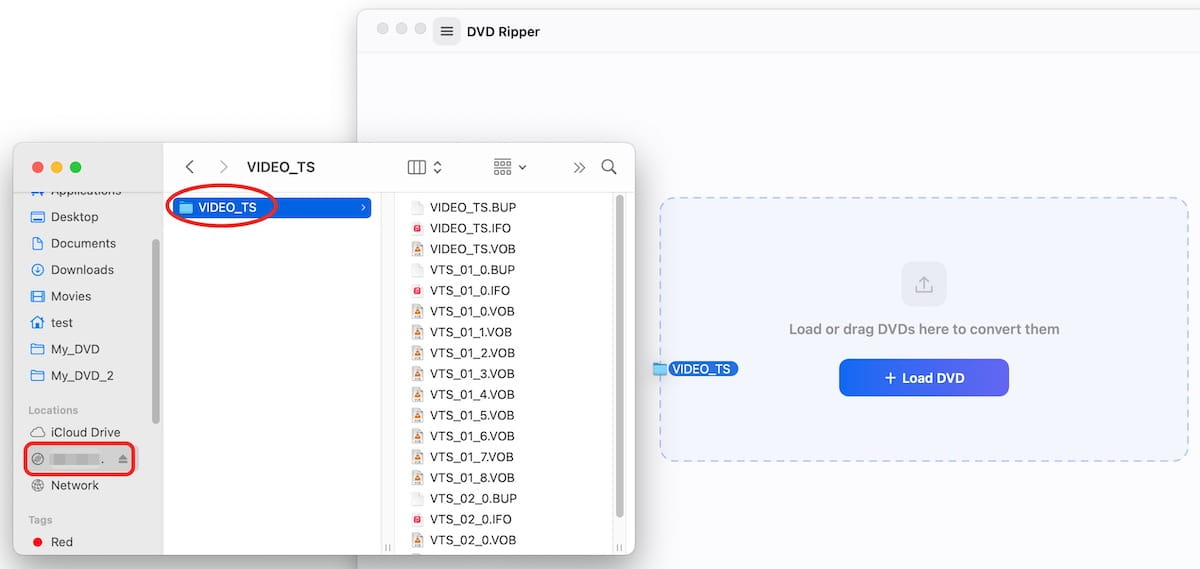Click the Movies film icon in sidebar
The width and height of the screenshot is (1200, 569).
pos(38,296)
